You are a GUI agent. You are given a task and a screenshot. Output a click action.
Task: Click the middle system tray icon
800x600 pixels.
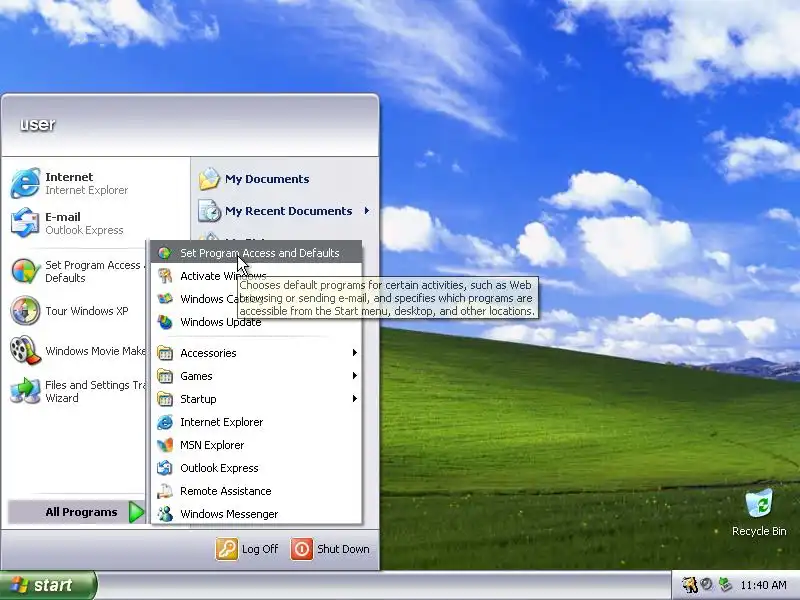pyautogui.click(x=707, y=585)
